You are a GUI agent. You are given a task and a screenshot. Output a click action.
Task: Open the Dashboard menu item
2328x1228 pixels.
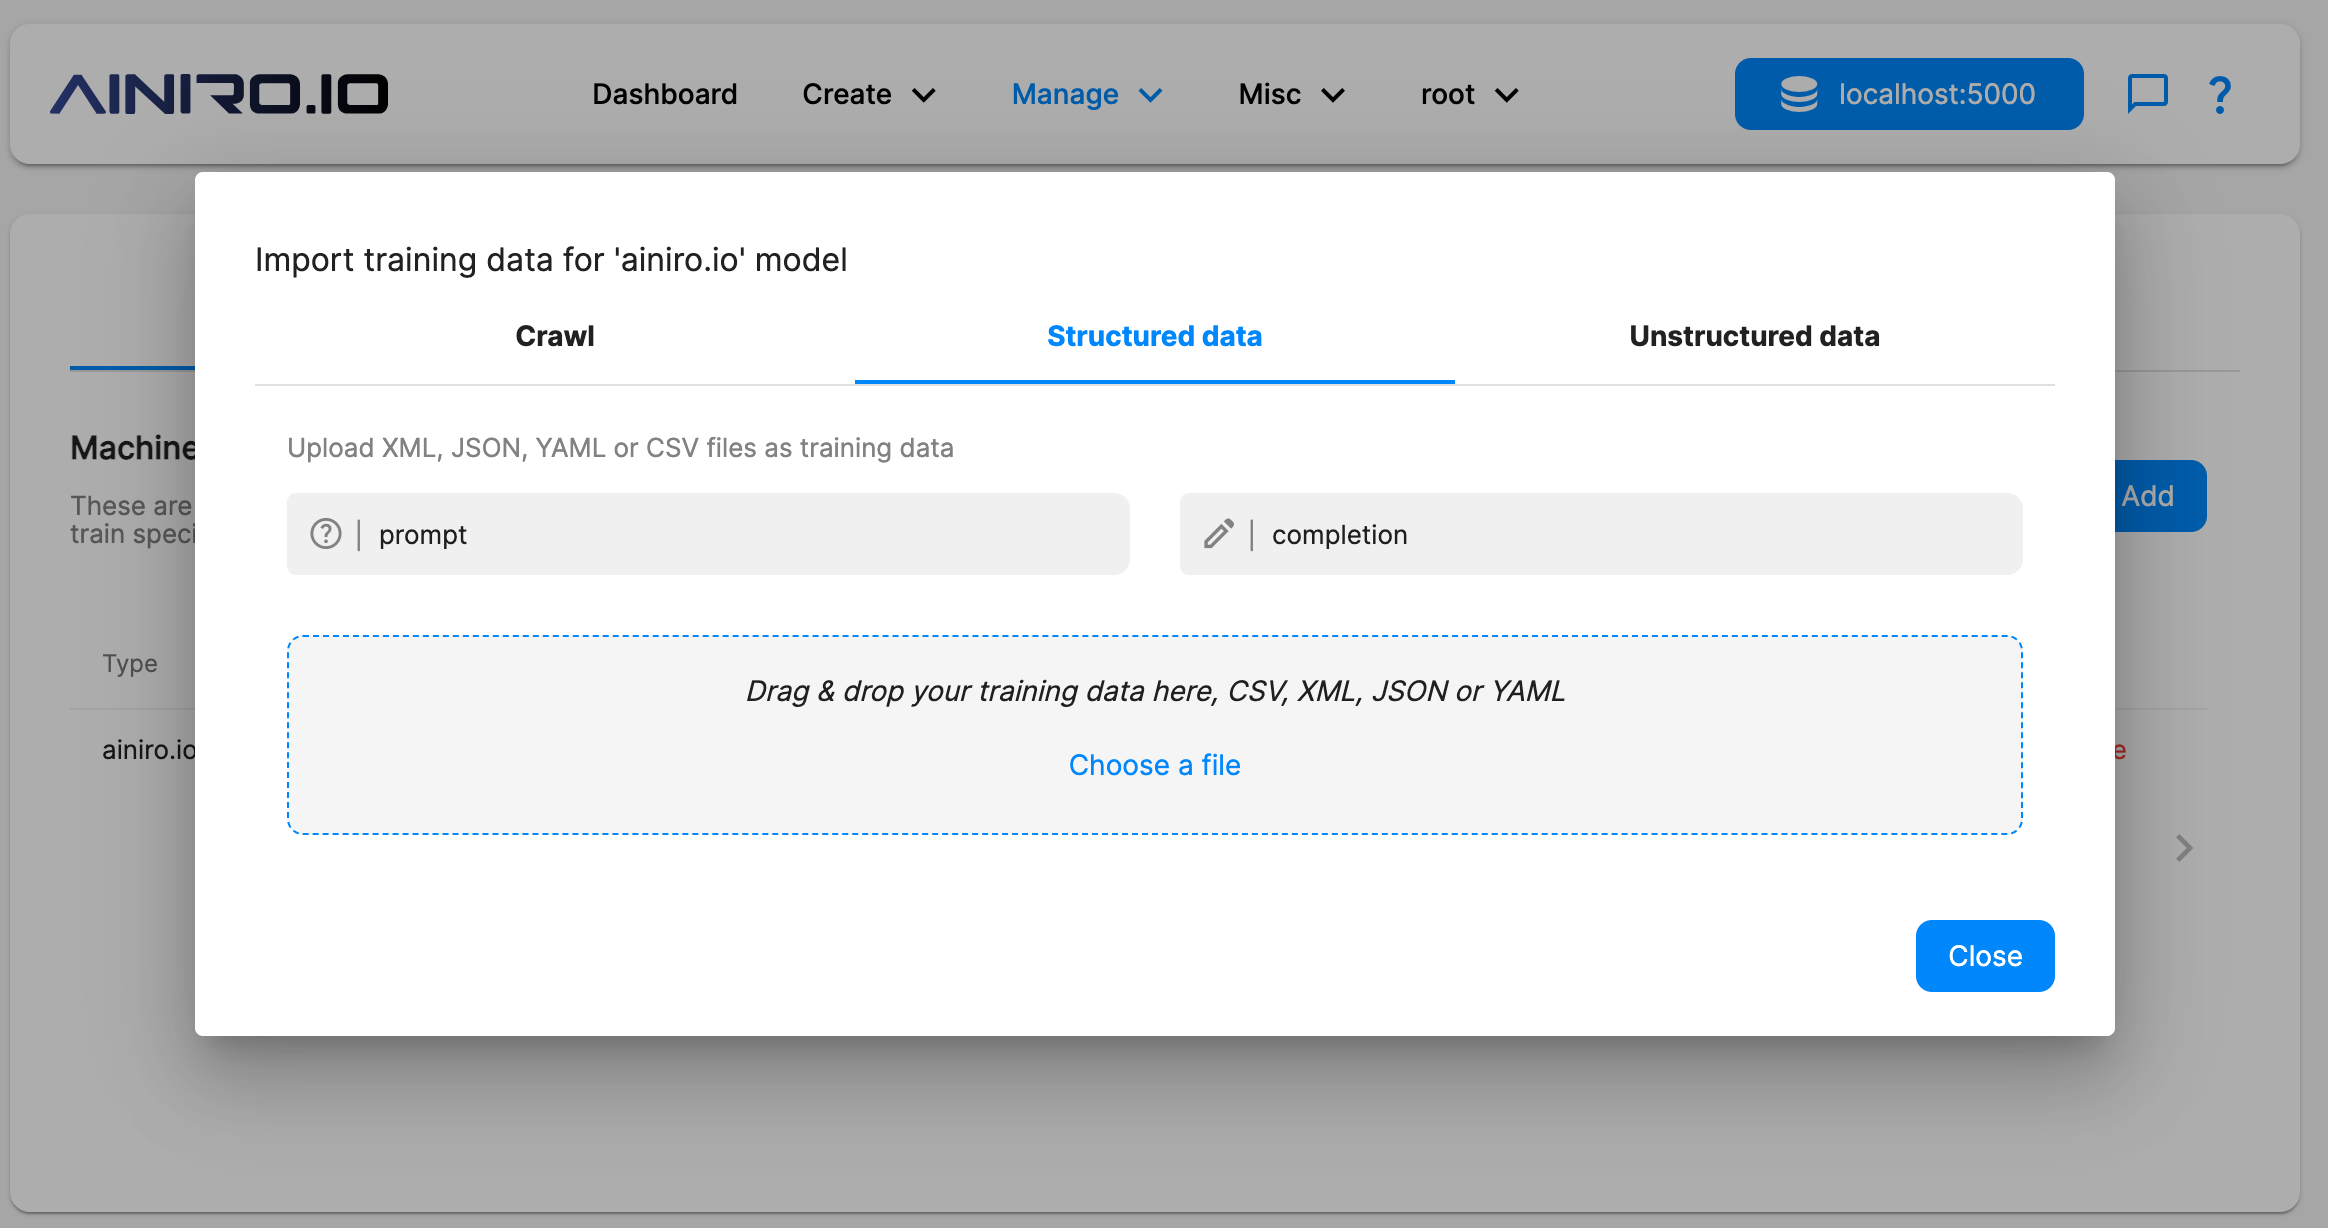pos(664,94)
